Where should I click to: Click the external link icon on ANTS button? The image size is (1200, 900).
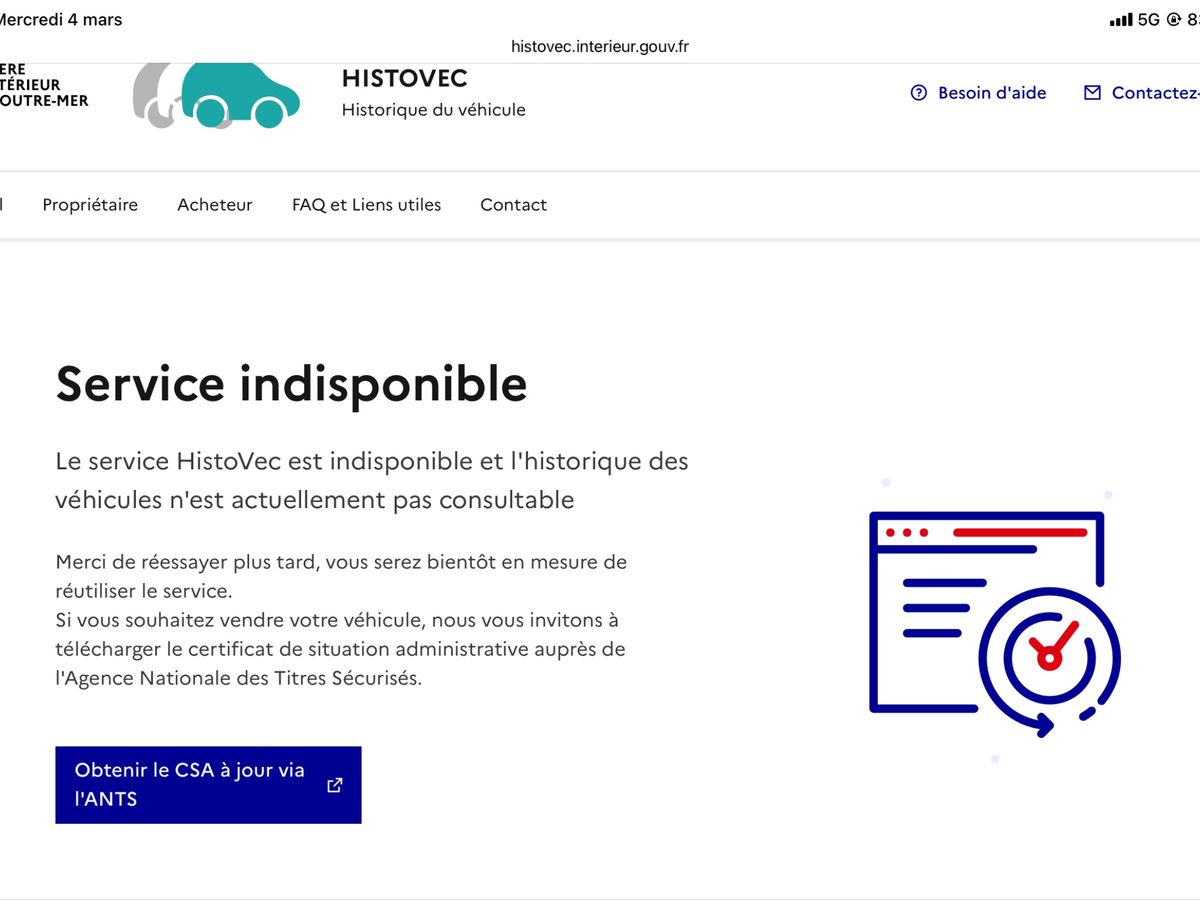(x=335, y=785)
